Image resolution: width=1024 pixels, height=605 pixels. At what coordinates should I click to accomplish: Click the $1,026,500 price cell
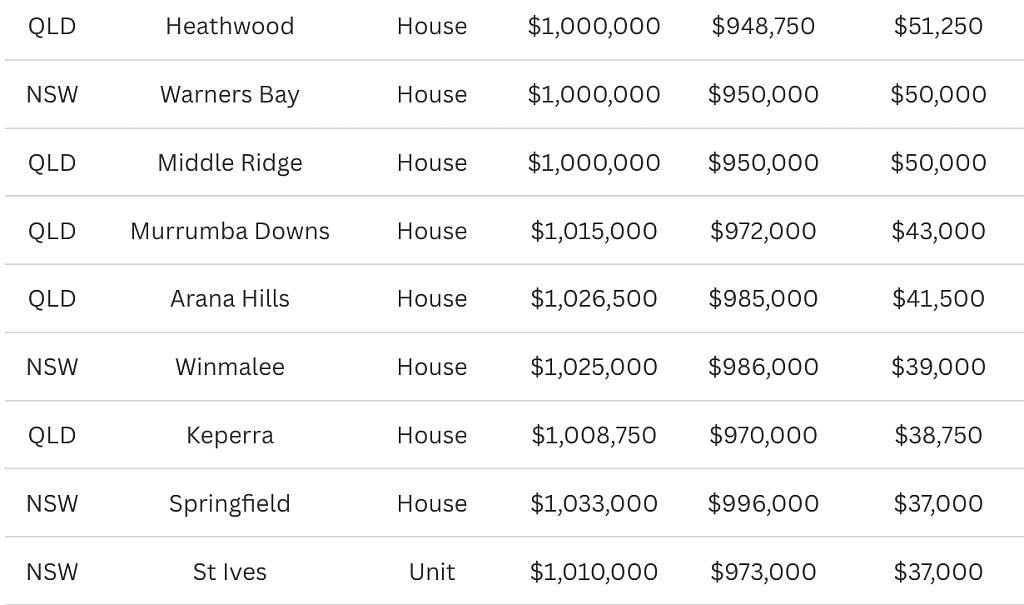[x=594, y=299]
